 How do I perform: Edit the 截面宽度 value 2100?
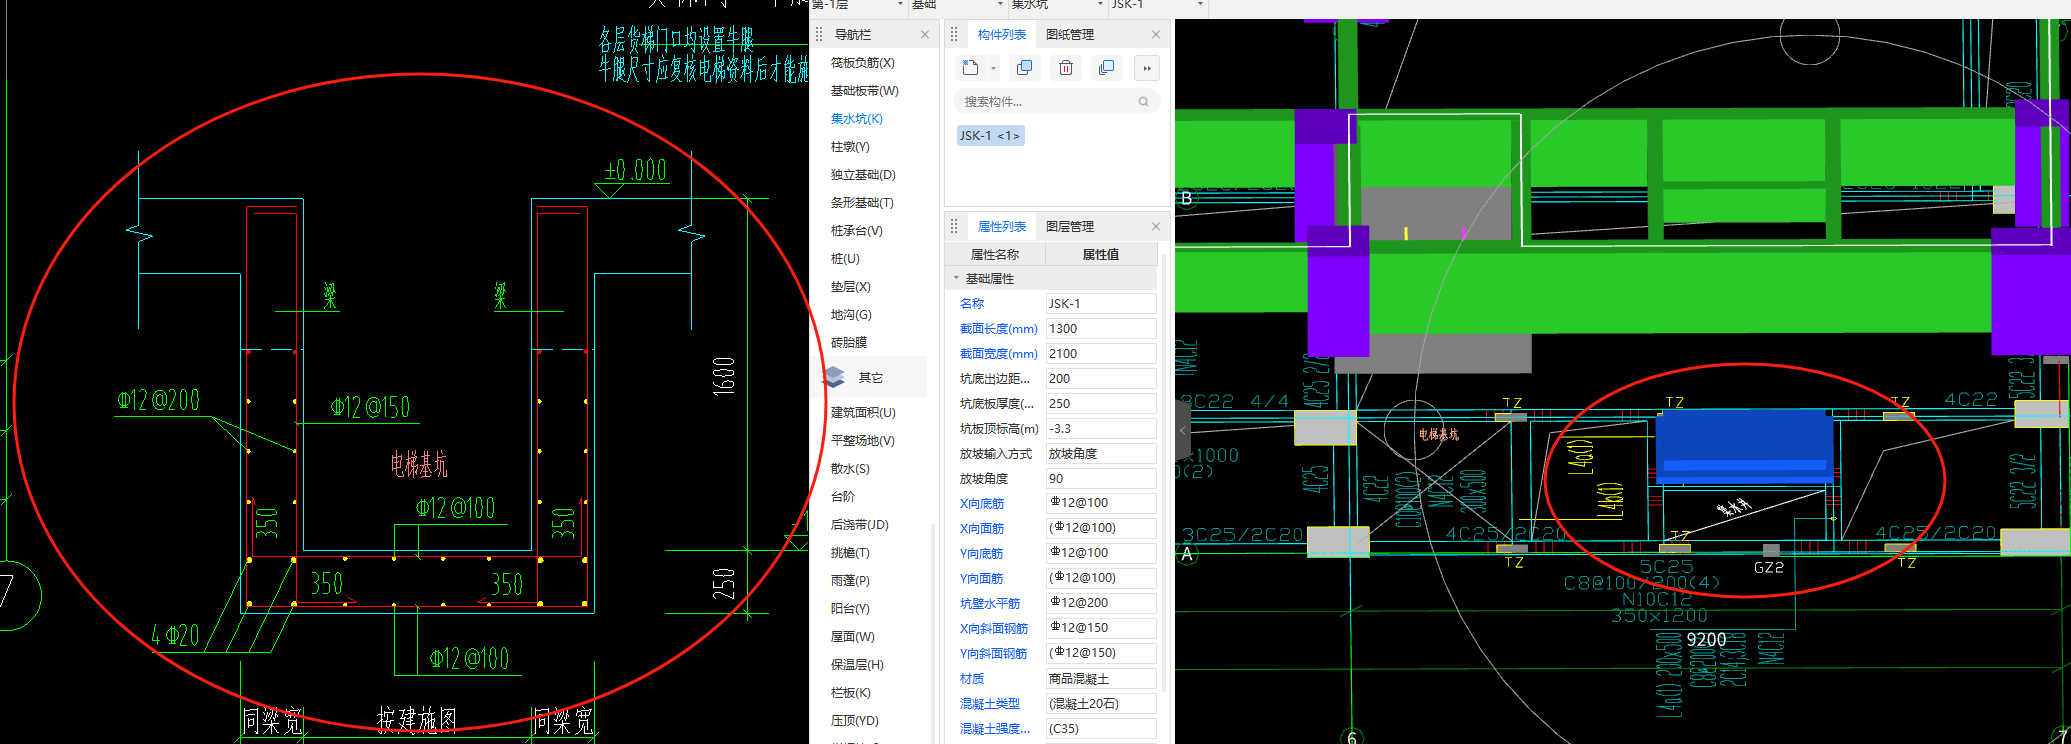pos(1100,353)
